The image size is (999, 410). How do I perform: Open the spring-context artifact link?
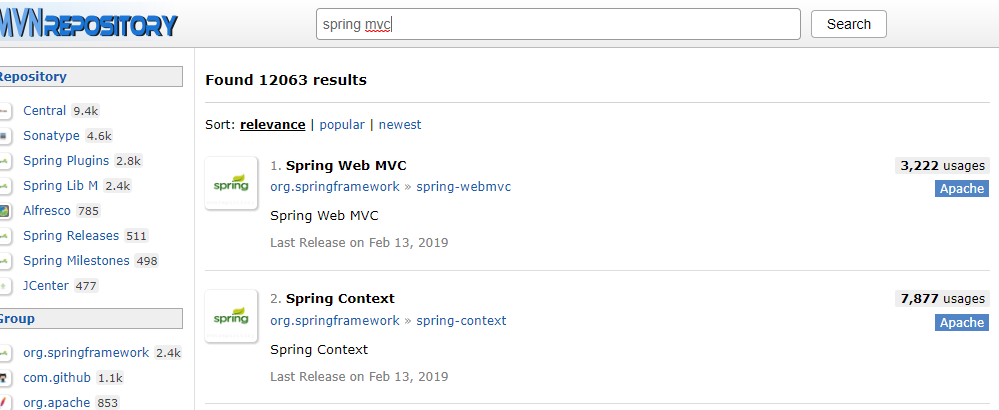coord(461,321)
